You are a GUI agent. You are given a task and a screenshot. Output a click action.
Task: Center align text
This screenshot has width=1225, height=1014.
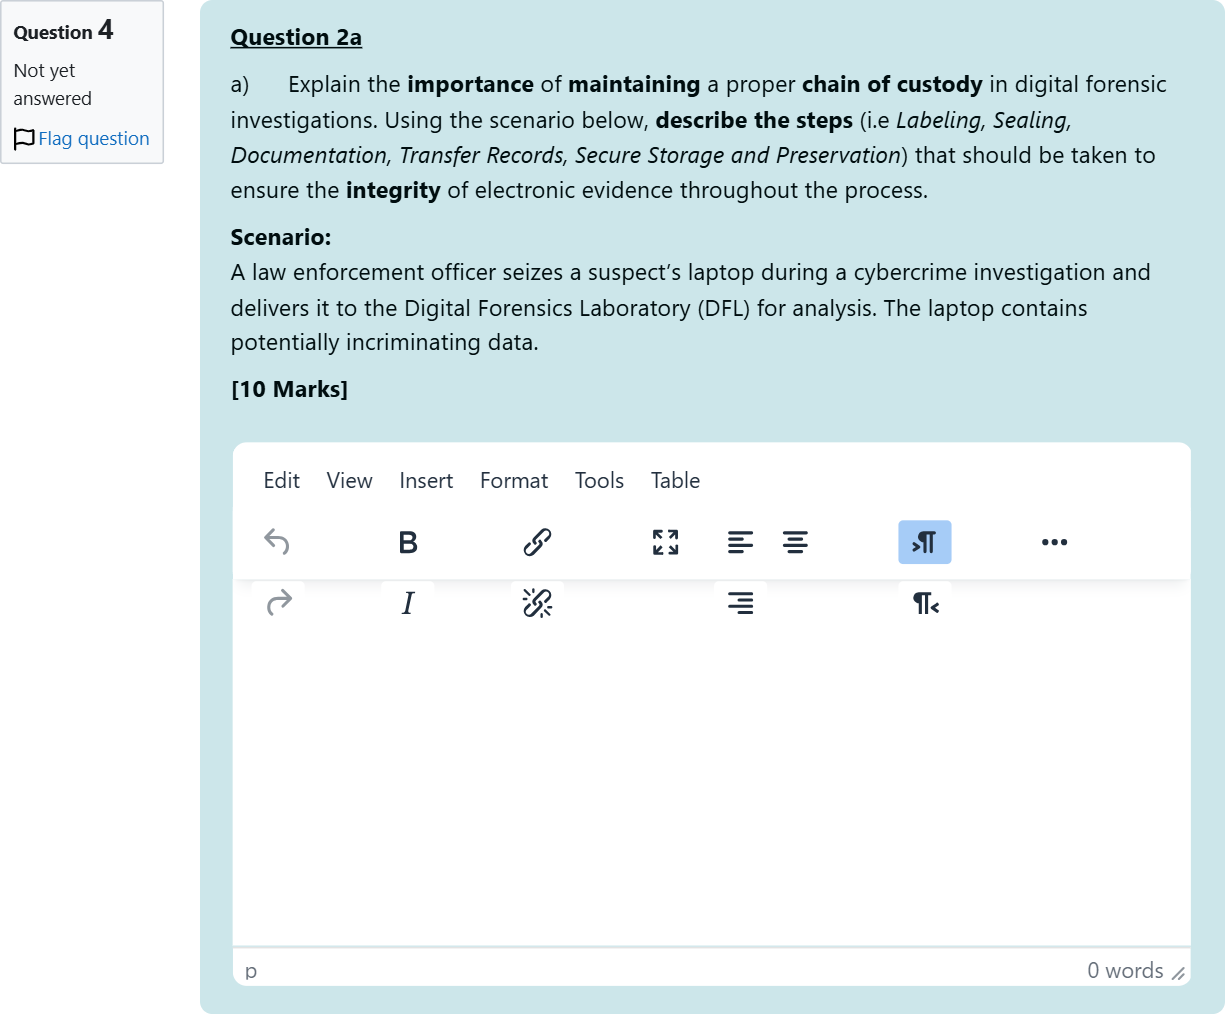(x=796, y=542)
